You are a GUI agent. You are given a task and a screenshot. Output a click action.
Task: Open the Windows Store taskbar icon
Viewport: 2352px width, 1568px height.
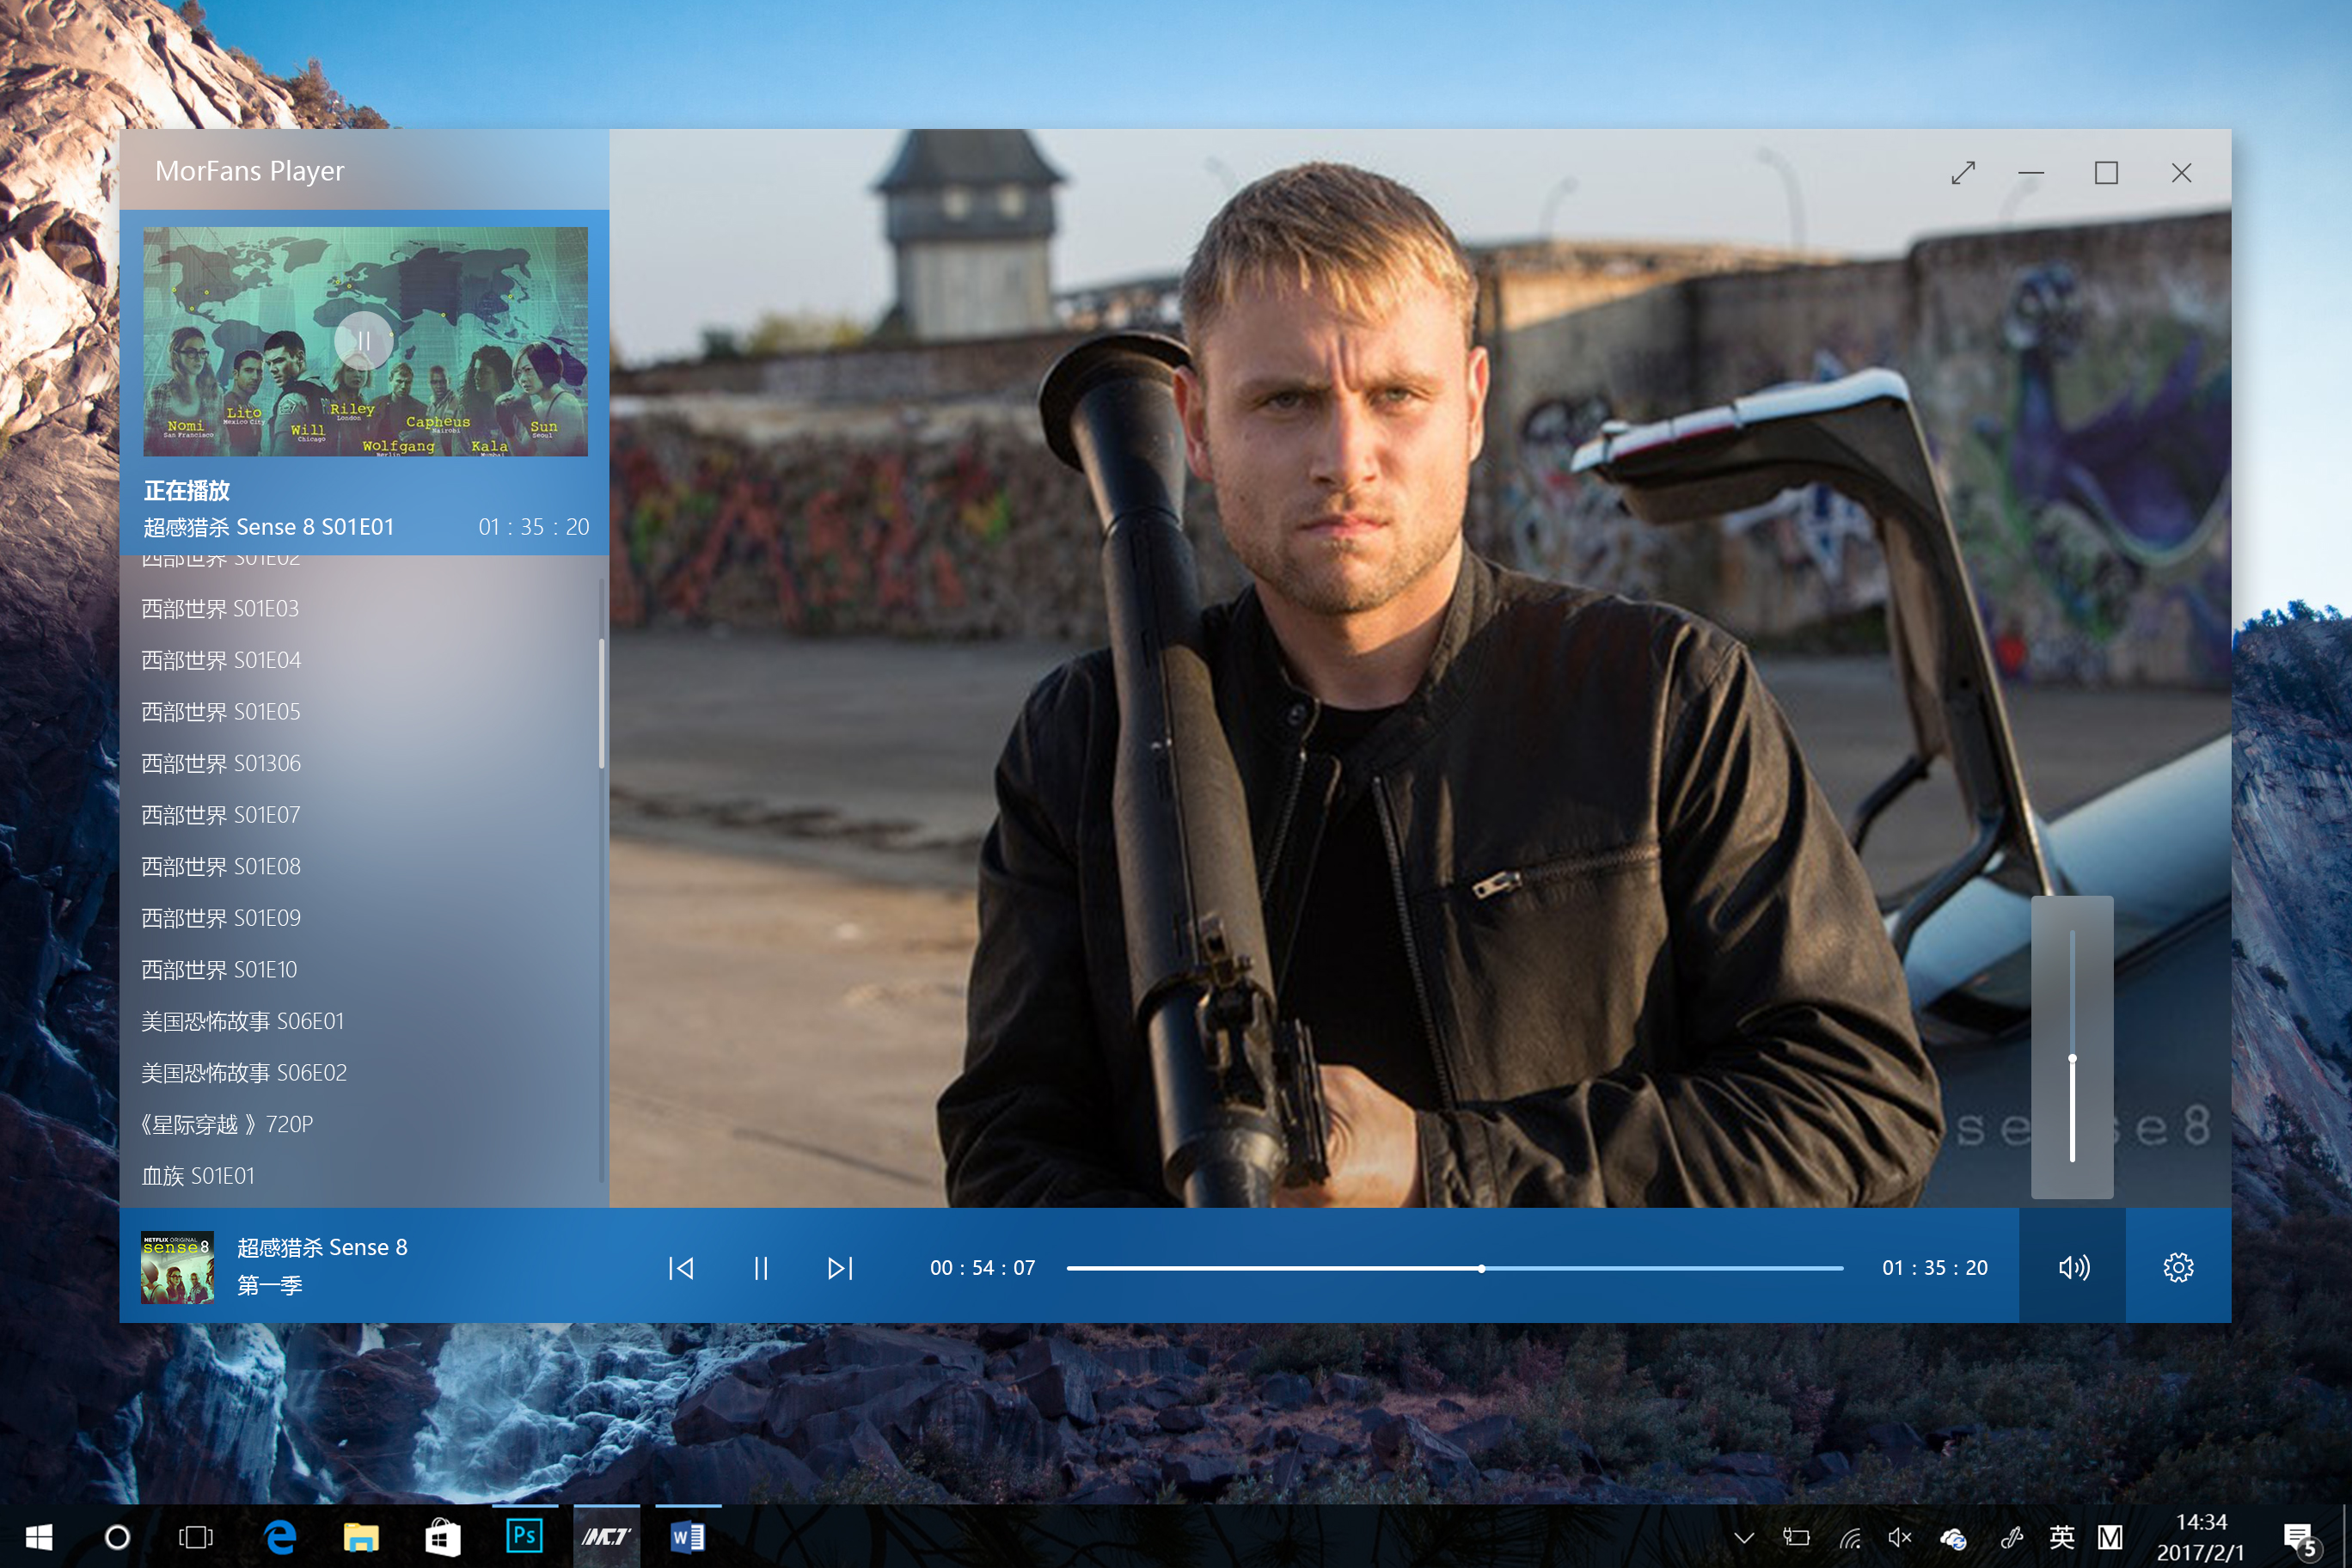point(442,1537)
